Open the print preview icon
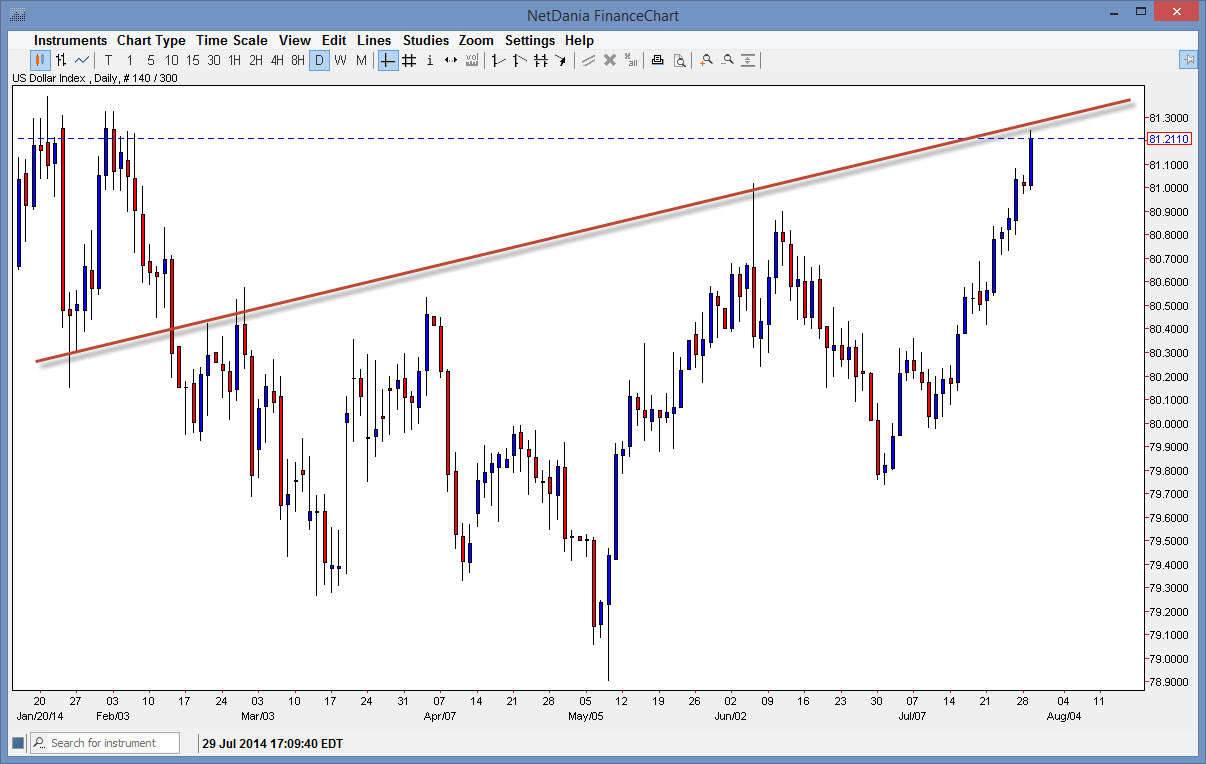The width and height of the screenshot is (1206, 764). coord(682,60)
